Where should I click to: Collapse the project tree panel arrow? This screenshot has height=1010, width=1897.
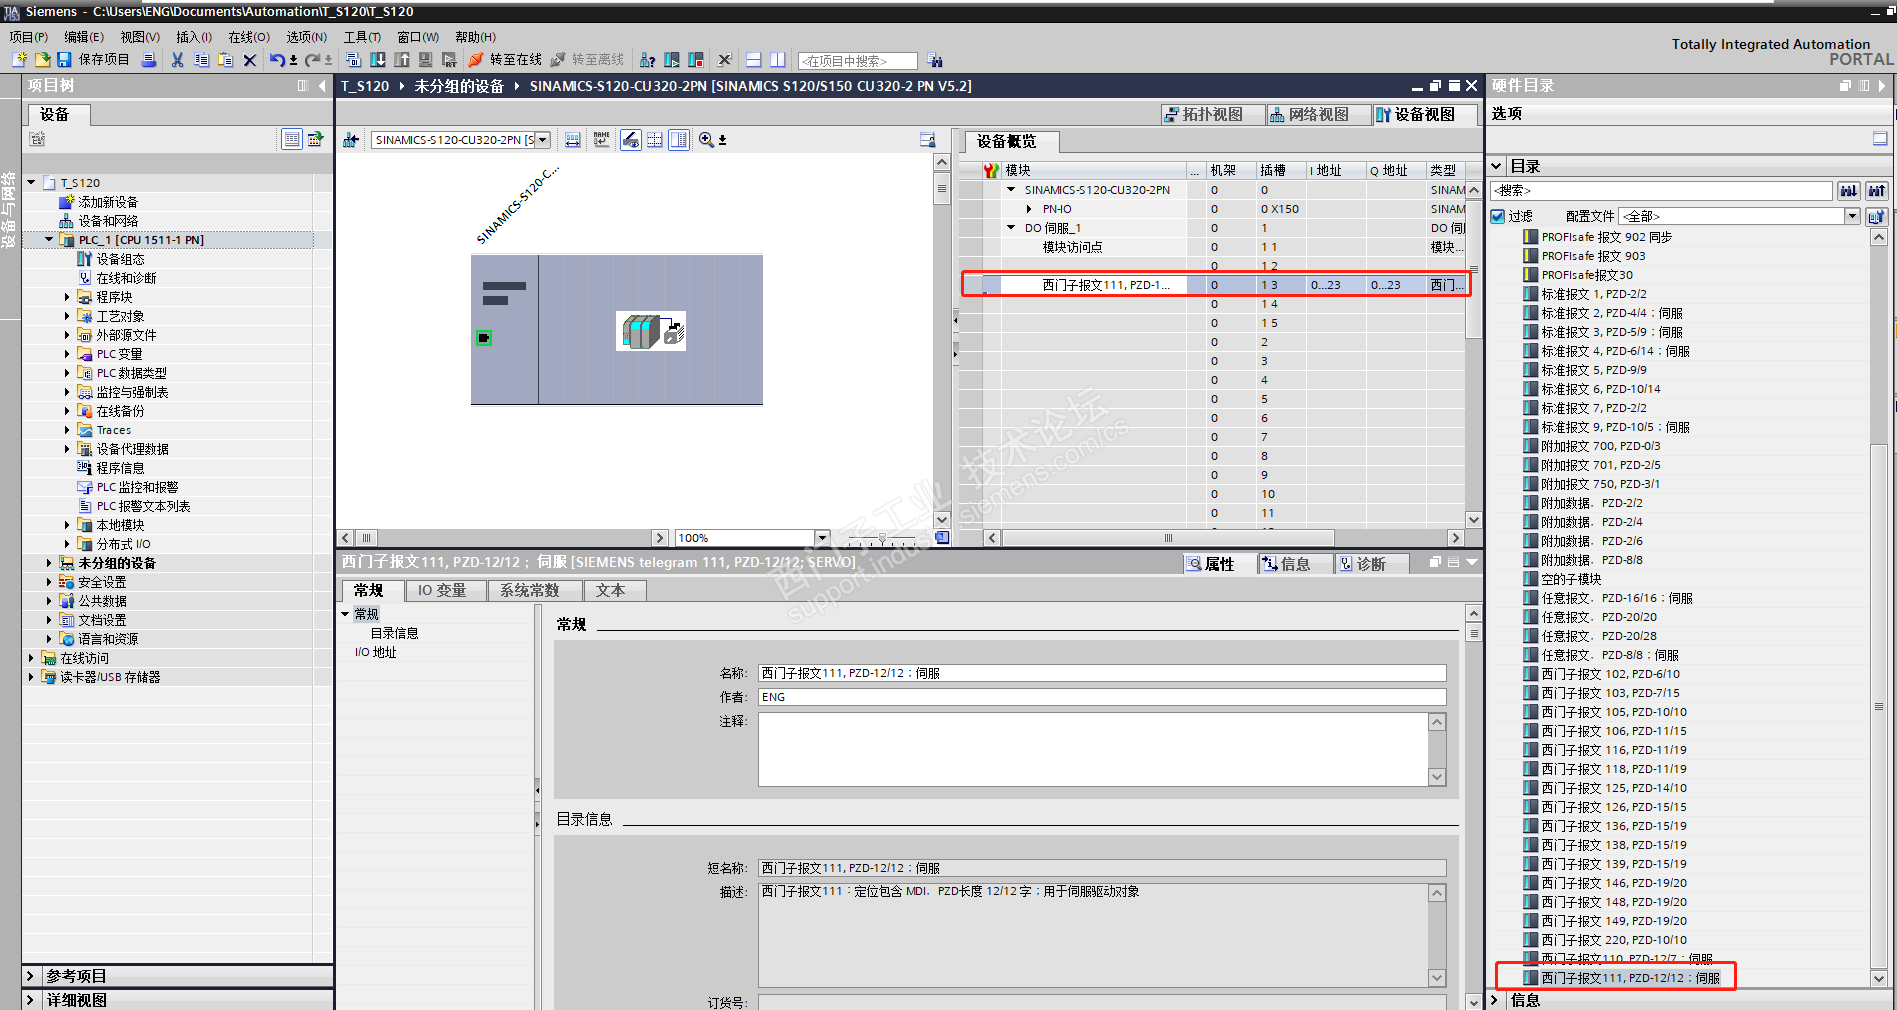point(322,86)
